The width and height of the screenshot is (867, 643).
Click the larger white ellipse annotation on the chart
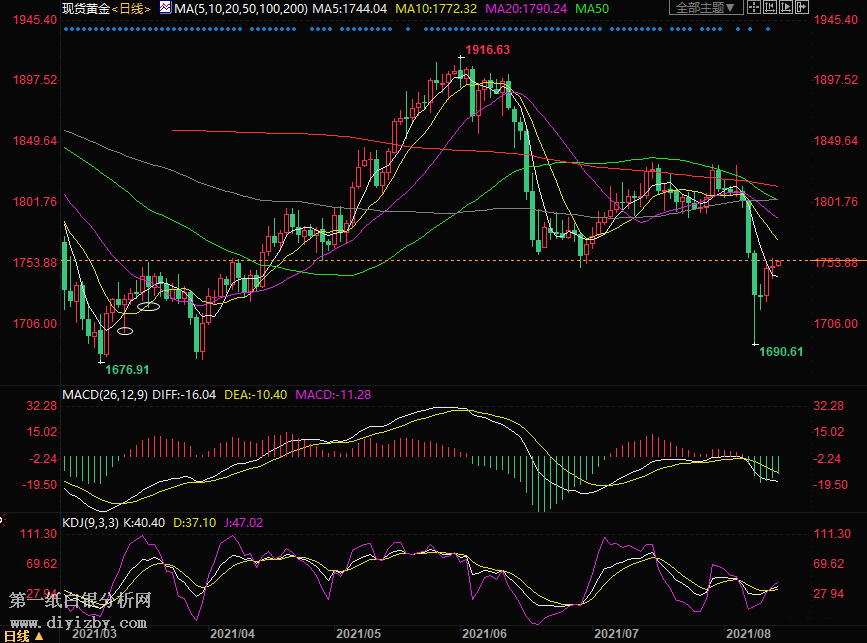coord(148,307)
